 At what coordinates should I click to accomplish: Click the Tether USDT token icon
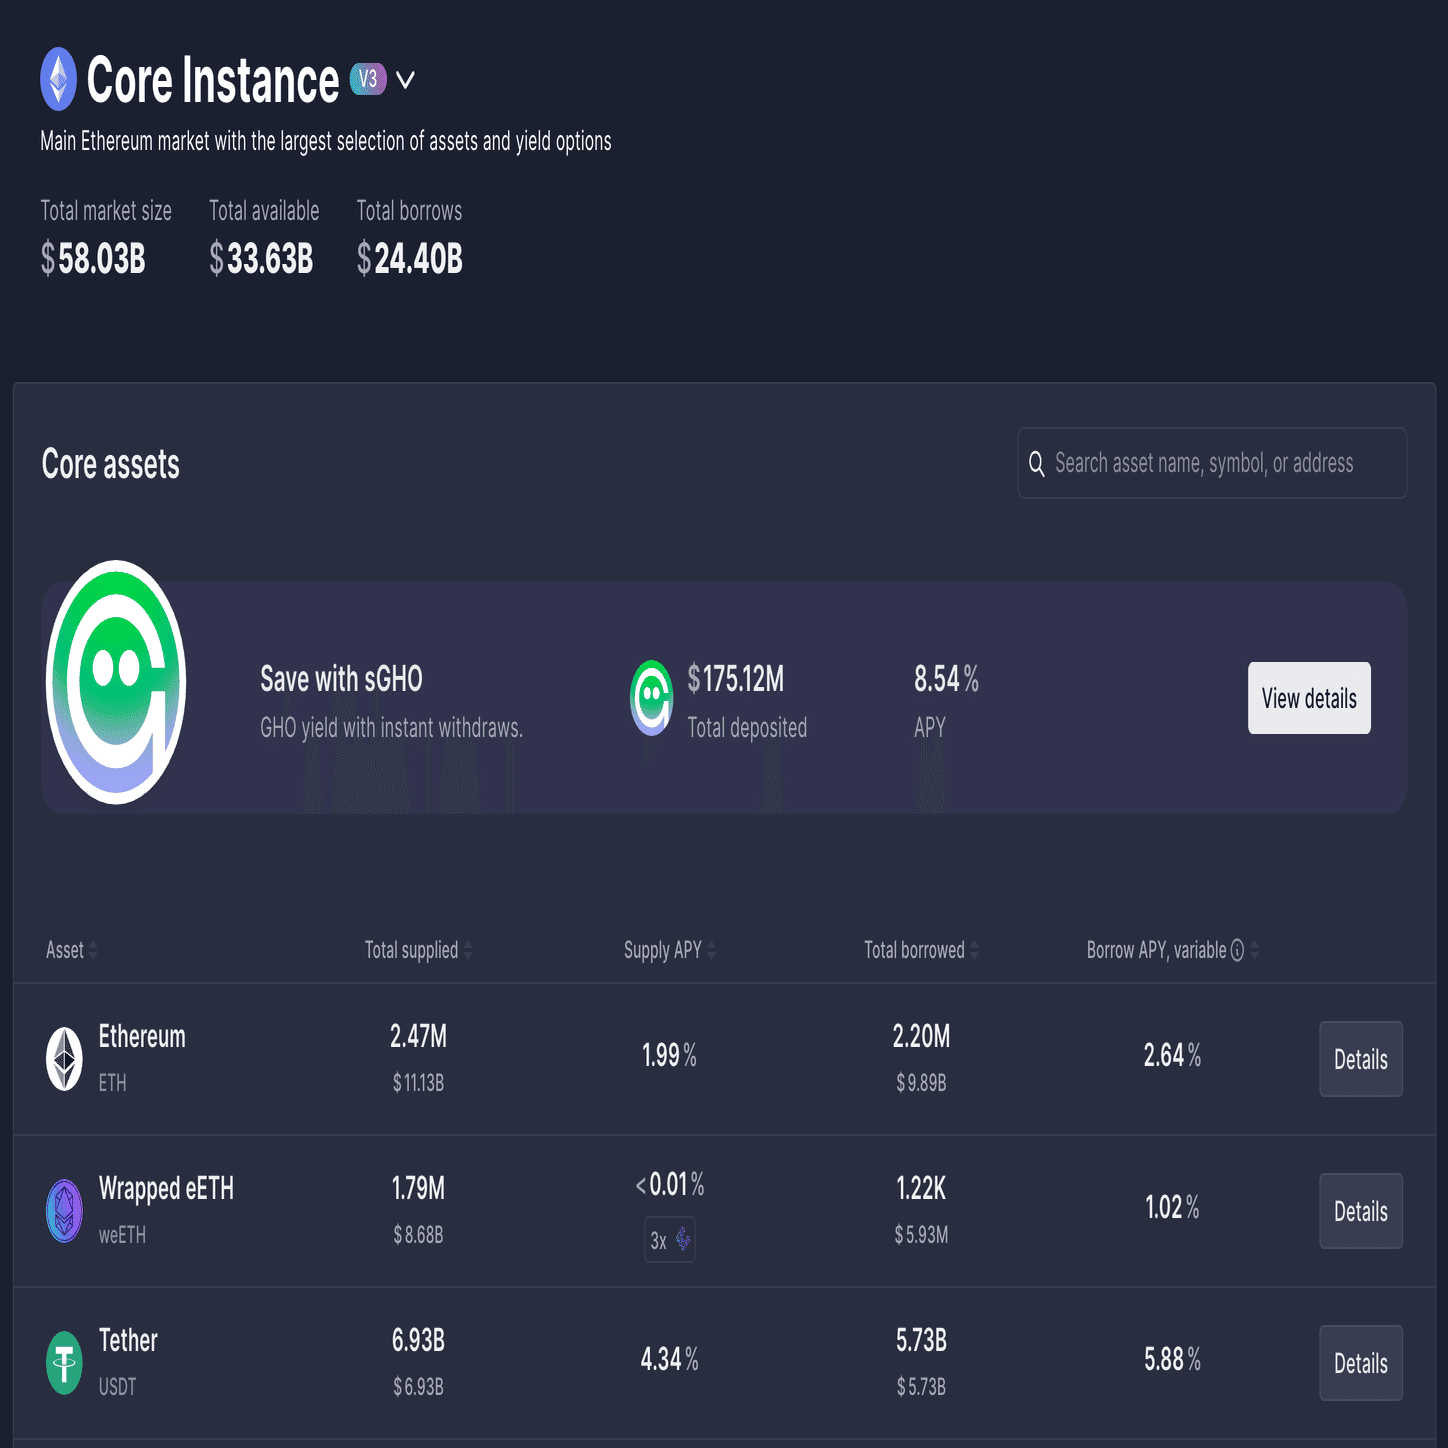65,1362
